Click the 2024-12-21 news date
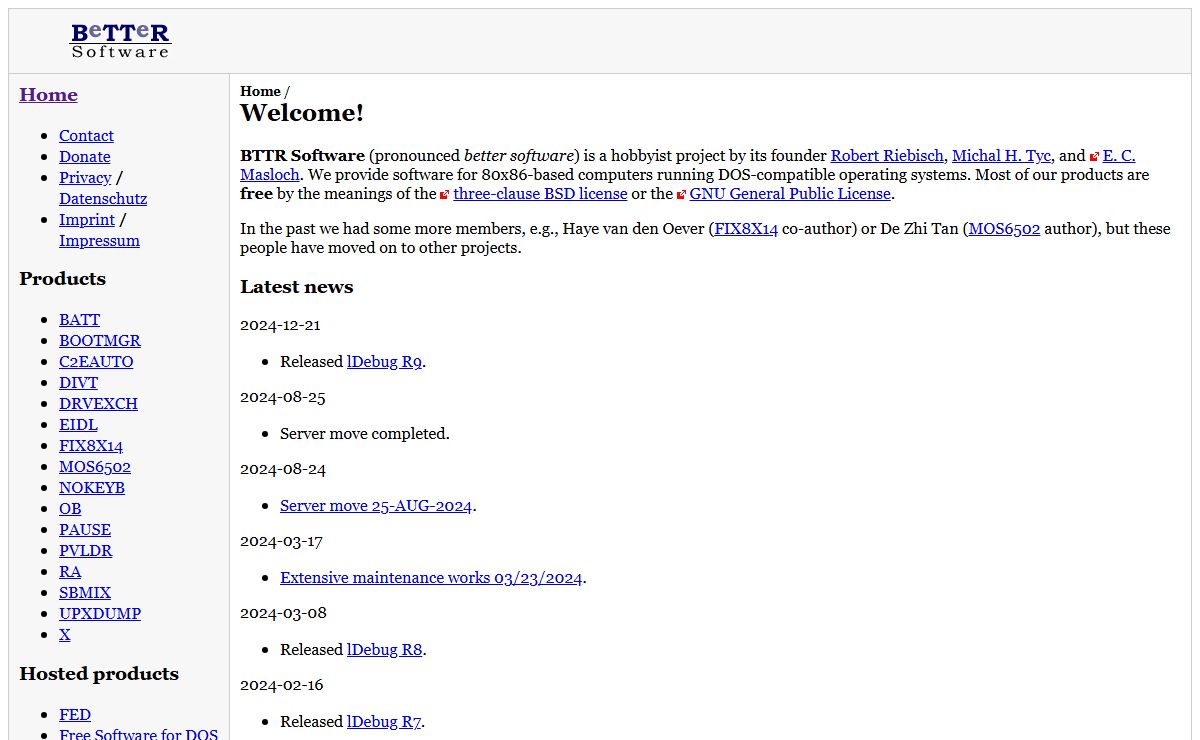 (x=280, y=325)
